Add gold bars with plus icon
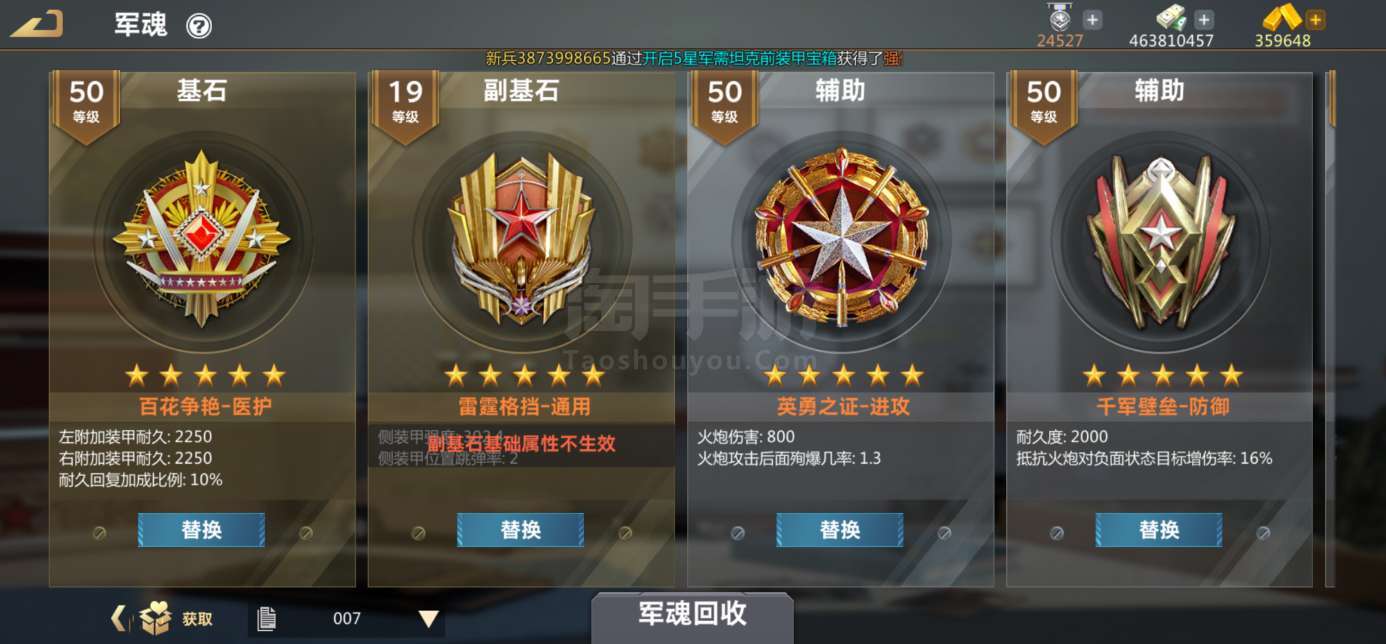Screen dimensions: 1386x644 click(1315, 19)
